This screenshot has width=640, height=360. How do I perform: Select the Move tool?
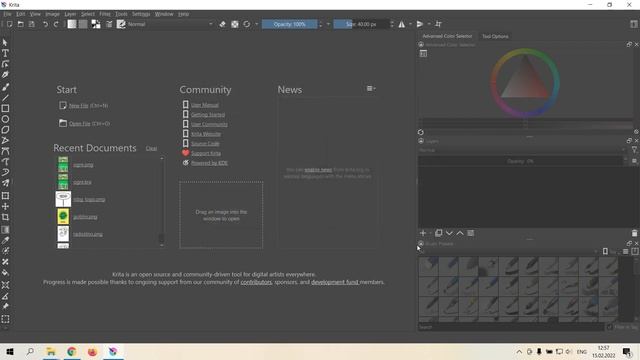coord(5,207)
